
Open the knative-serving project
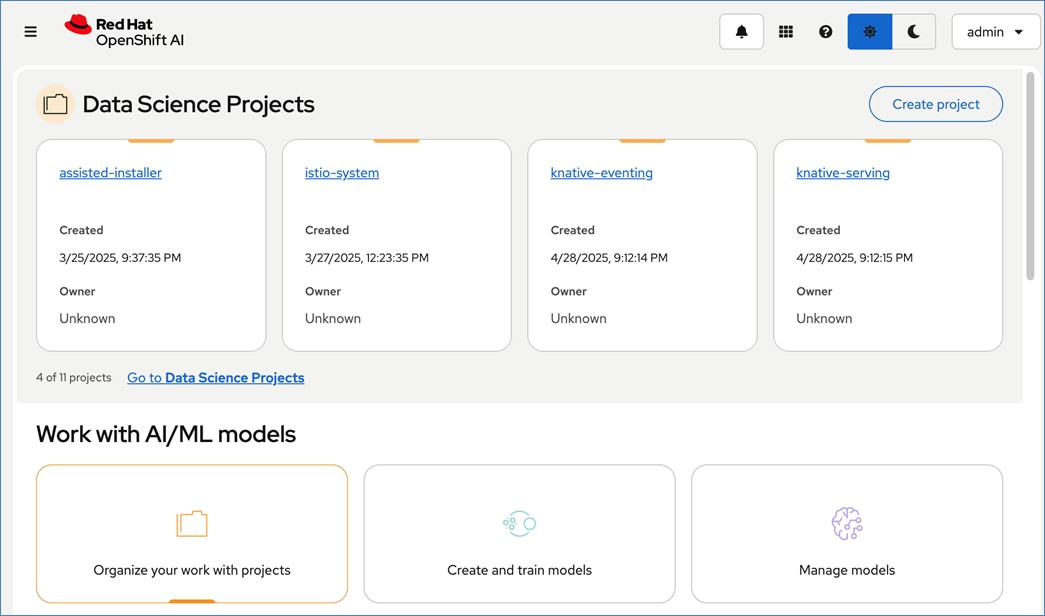coord(843,173)
